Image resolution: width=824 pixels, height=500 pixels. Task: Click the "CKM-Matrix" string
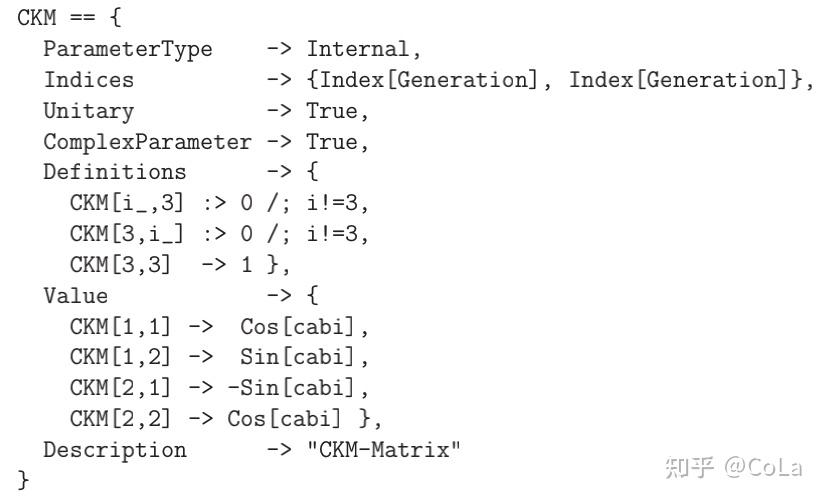[384, 449]
